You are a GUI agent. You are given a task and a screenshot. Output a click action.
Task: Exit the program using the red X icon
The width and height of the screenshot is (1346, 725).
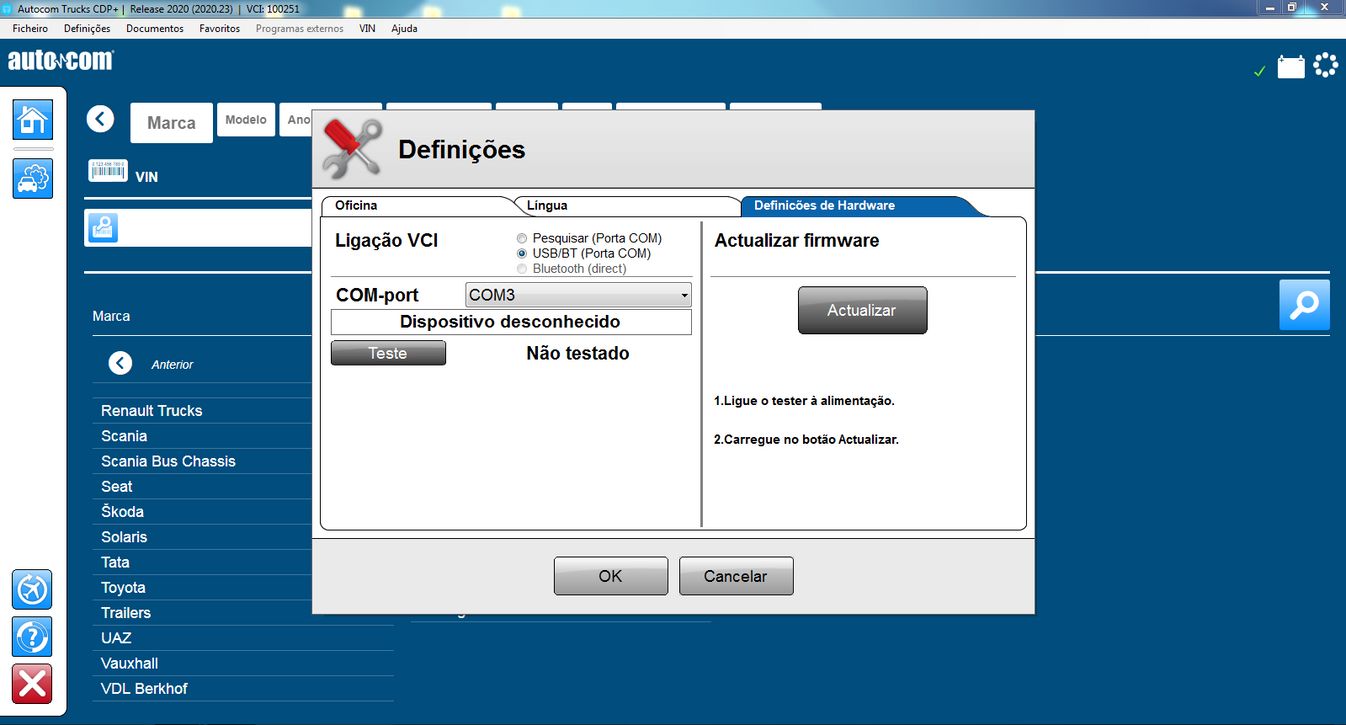[x=31, y=684]
